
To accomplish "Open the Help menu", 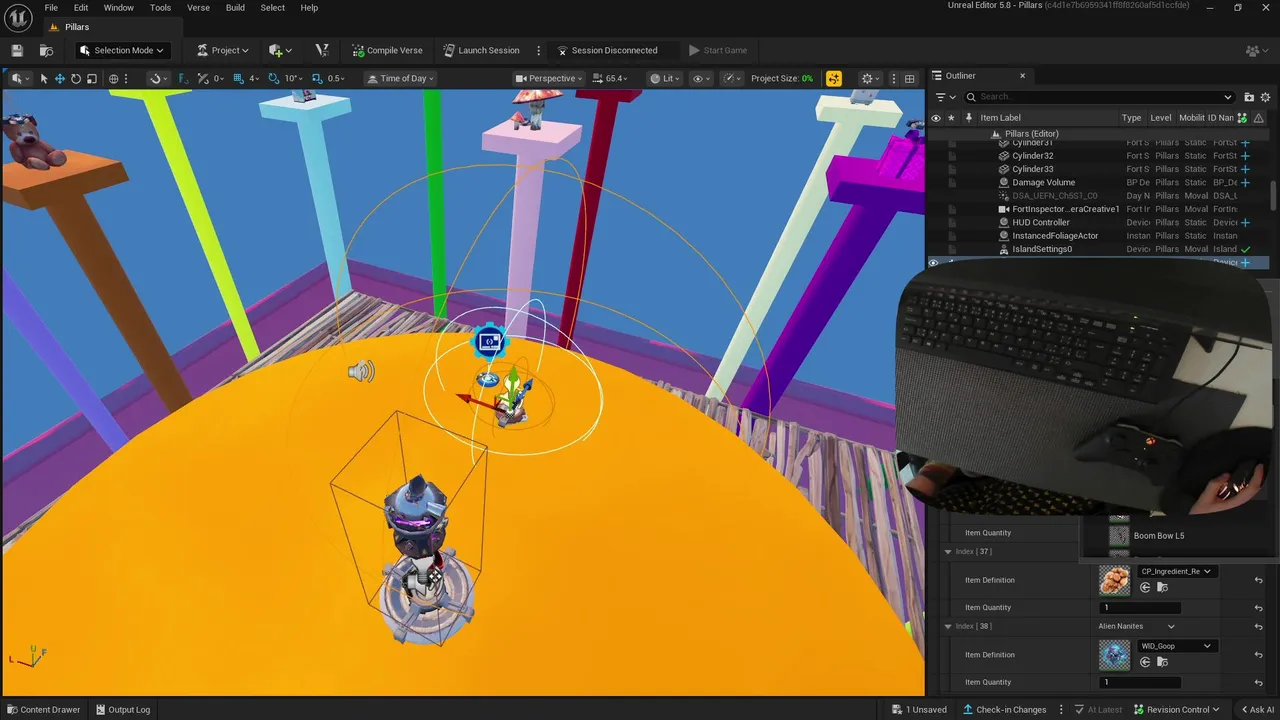I will 309,8.
